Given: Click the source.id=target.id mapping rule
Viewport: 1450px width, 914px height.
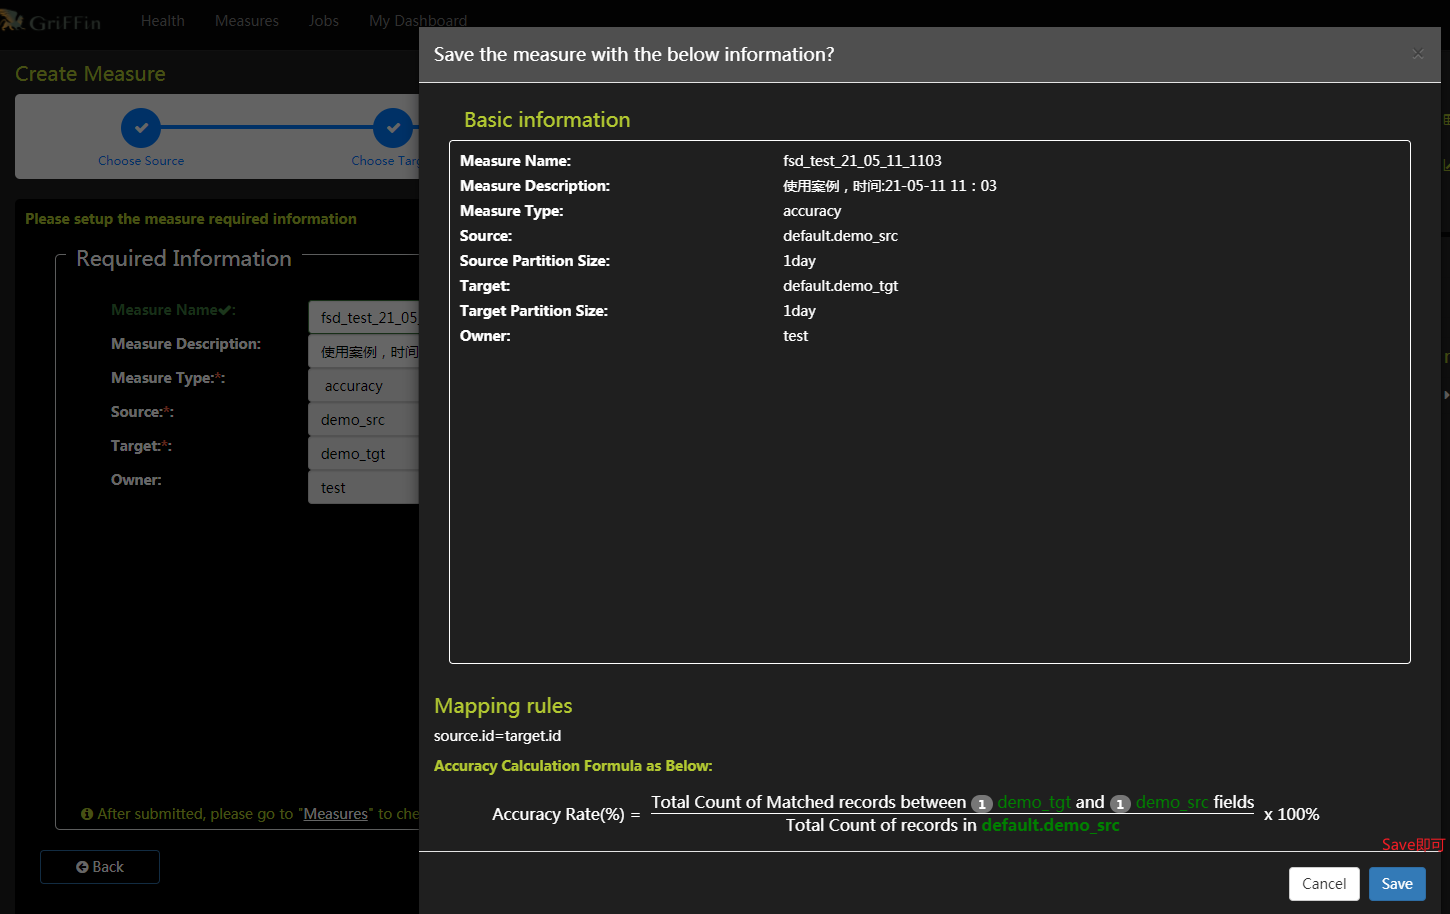Looking at the screenshot, I should (x=497, y=735).
